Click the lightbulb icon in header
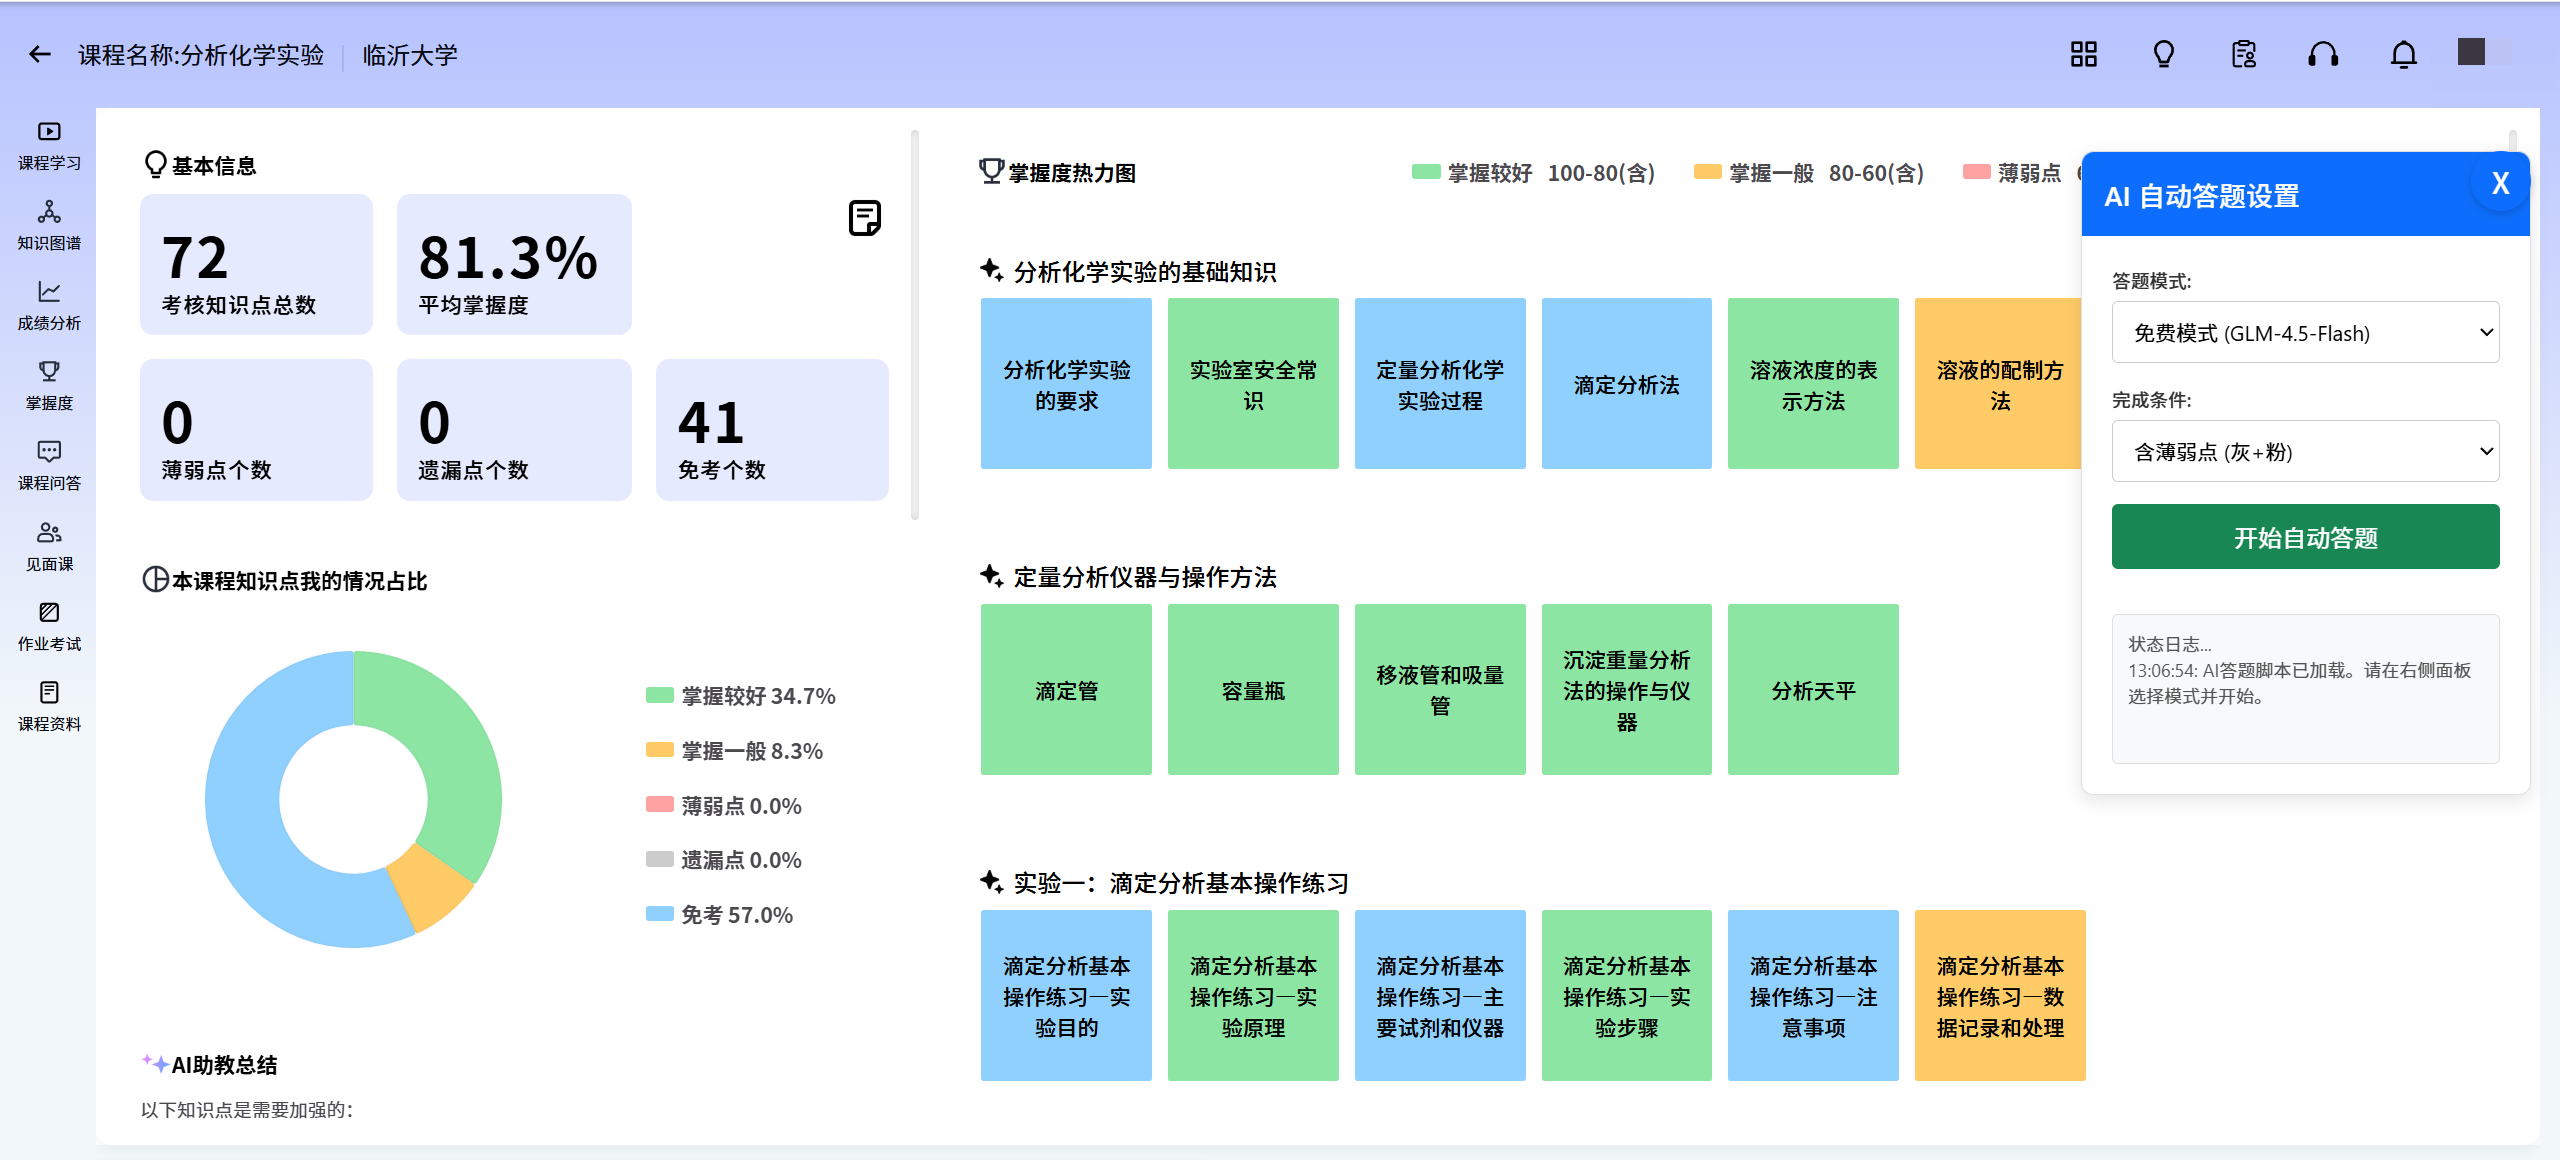The image size is (2560, 1160). pyautogui.click(x=2163, y=55)
